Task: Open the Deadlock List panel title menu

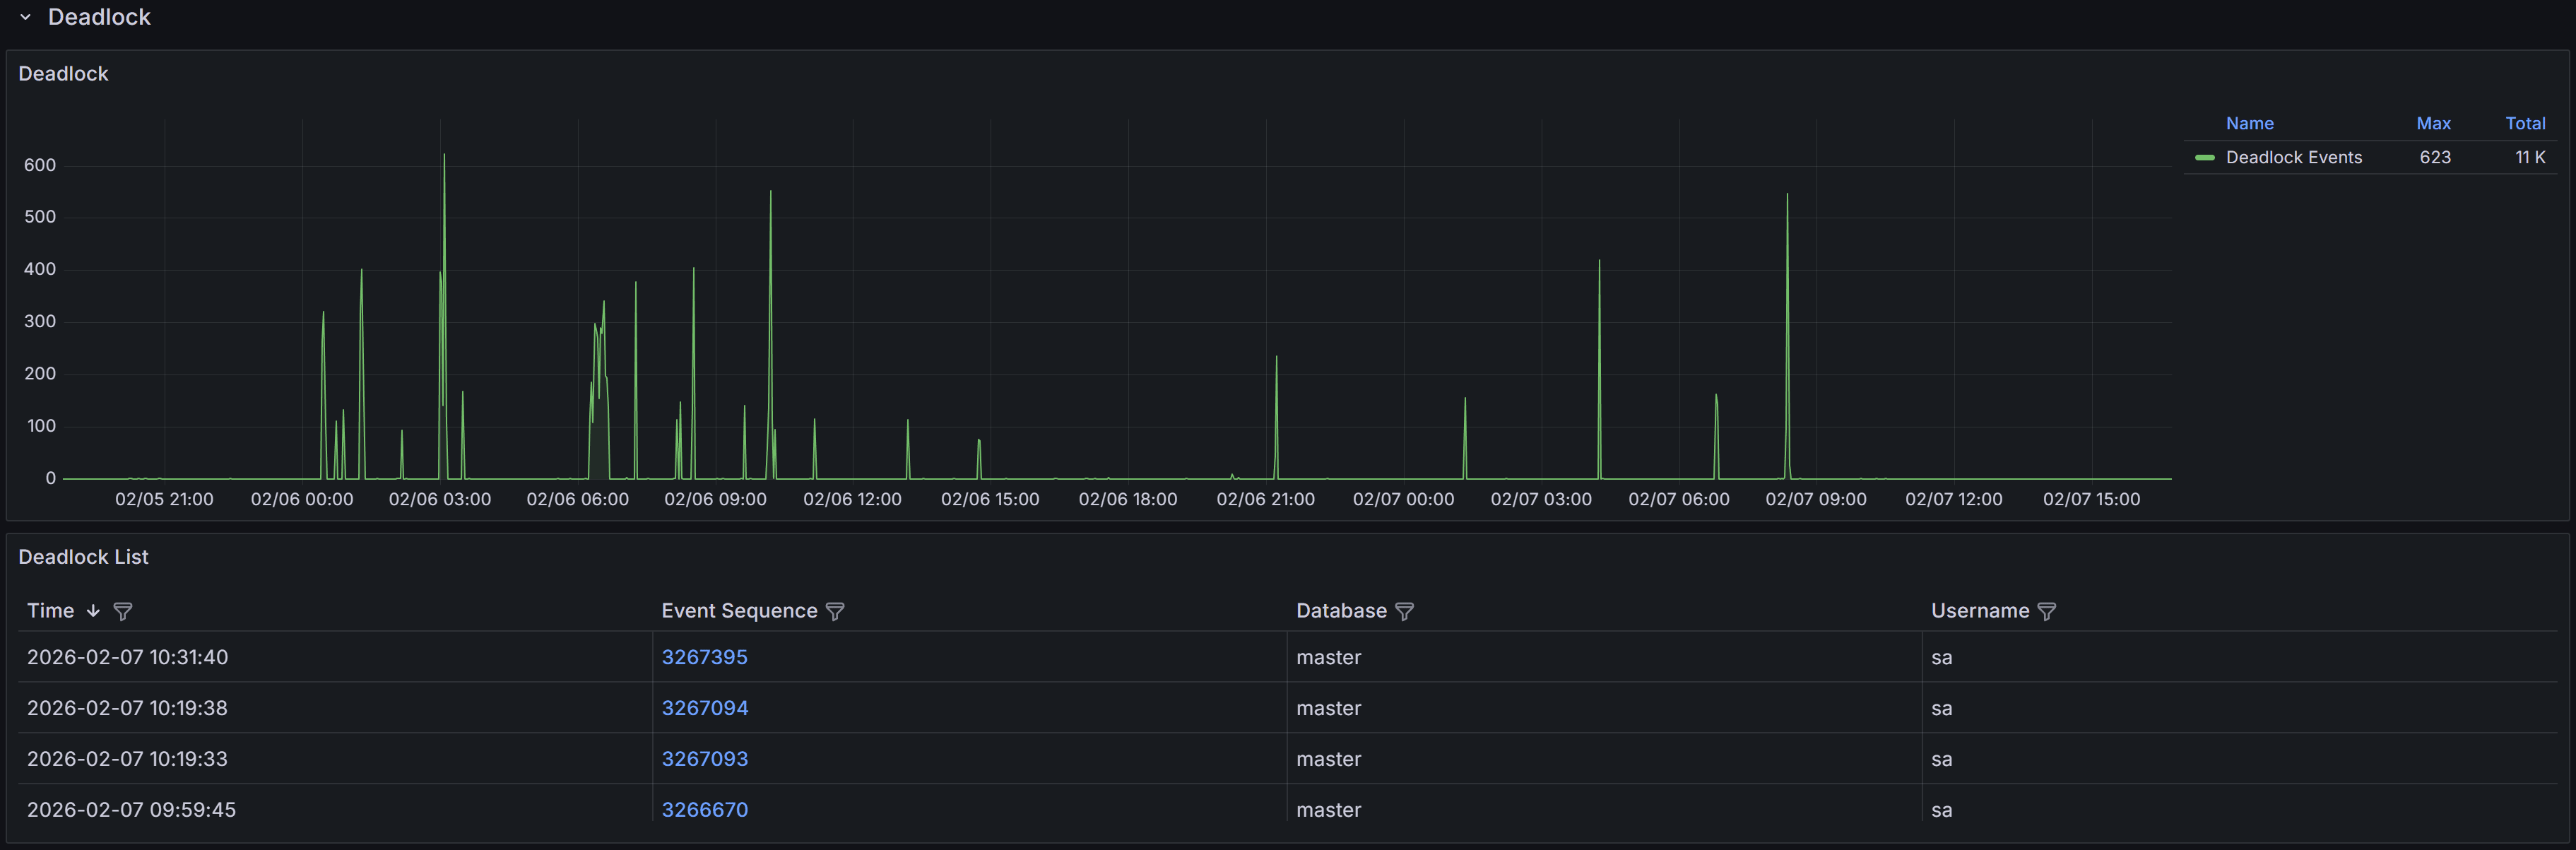Action: tap(84, 556)
